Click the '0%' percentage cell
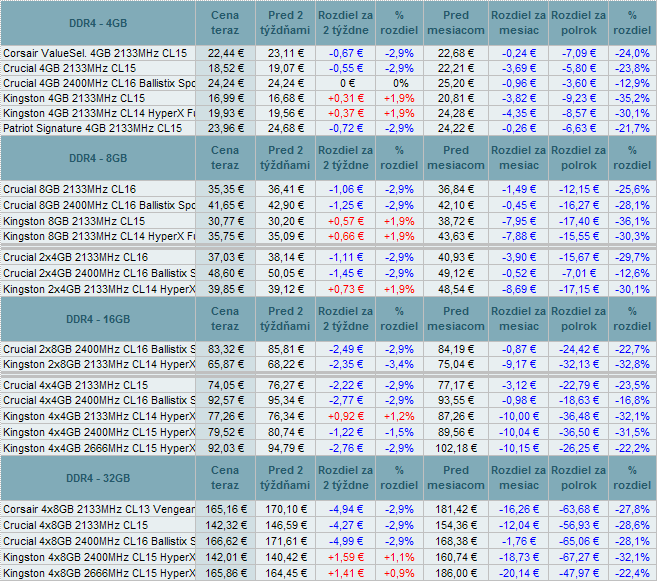Image resolution: width=657 pixels, height=581 pixels. pyautogui.click(x=400, y=83)
